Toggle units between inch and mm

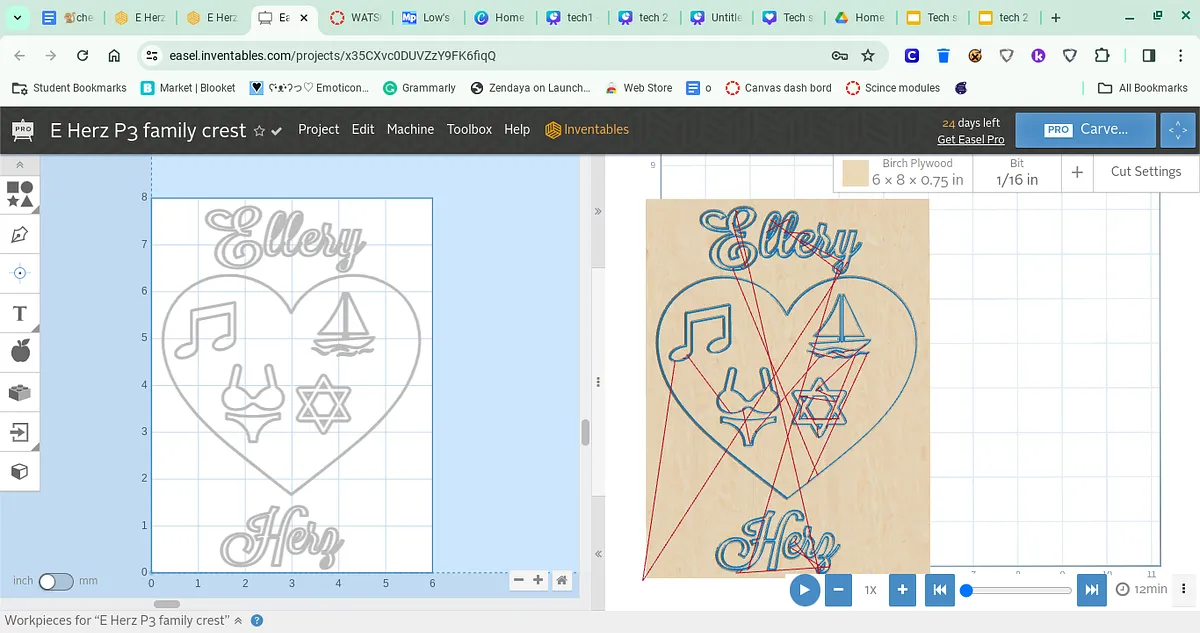point(56,581)
